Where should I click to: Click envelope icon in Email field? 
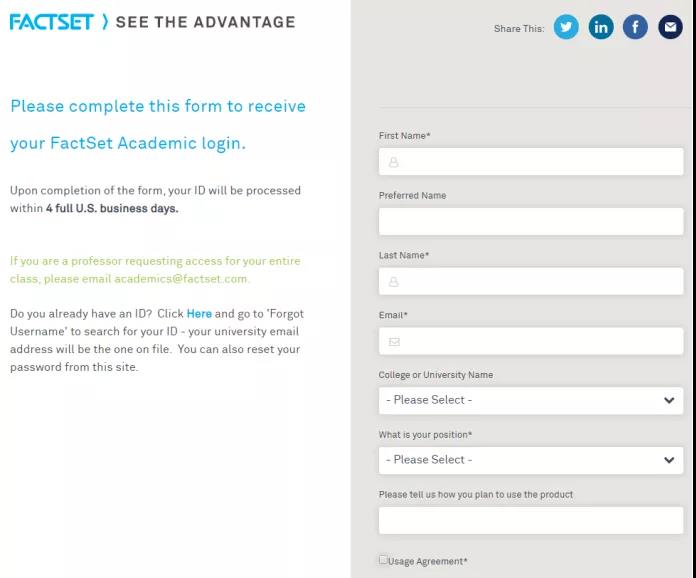pyautogui.click(x=394, y=341)
